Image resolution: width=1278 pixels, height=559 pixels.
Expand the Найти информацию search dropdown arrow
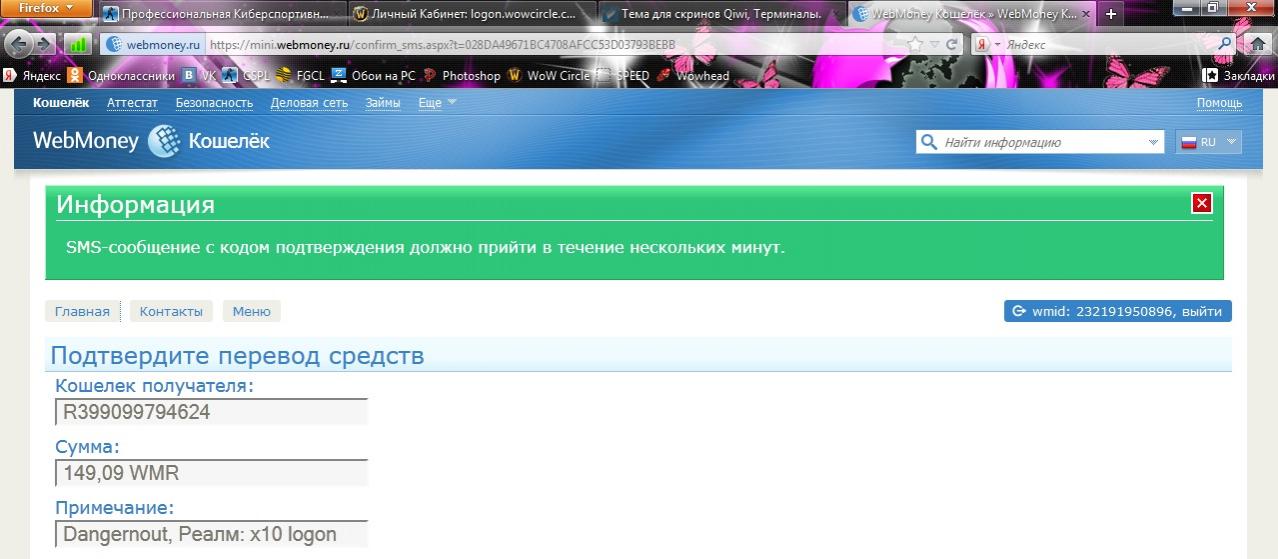[x=1153, y=143]
